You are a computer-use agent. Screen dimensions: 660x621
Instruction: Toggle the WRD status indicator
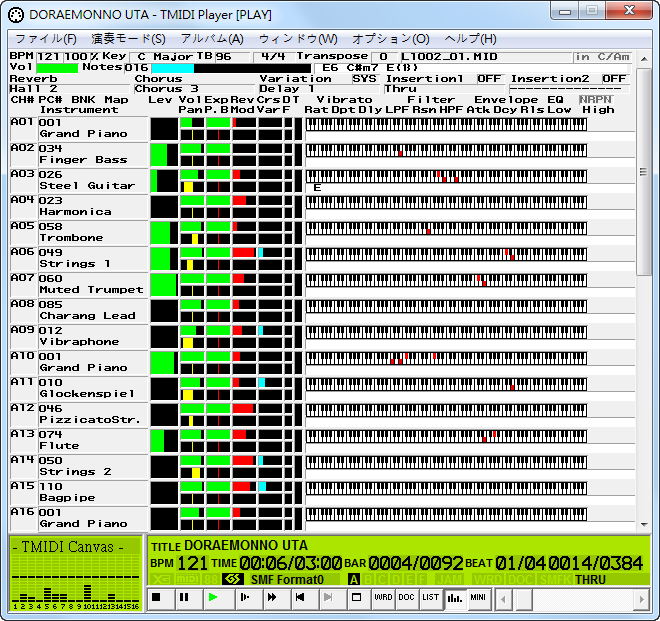[488, 579]
